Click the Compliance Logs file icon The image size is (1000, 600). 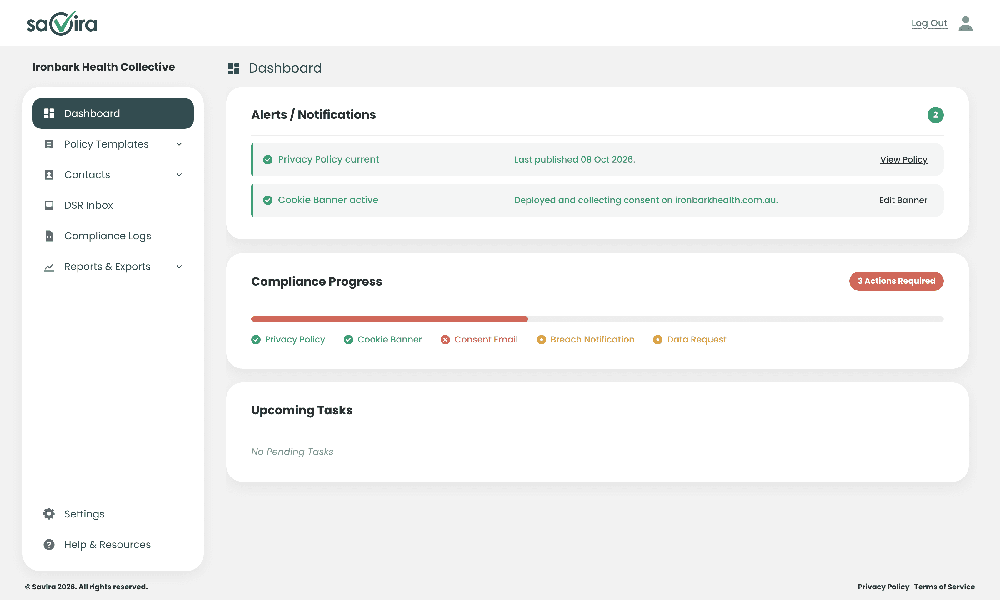coord(49,236)
